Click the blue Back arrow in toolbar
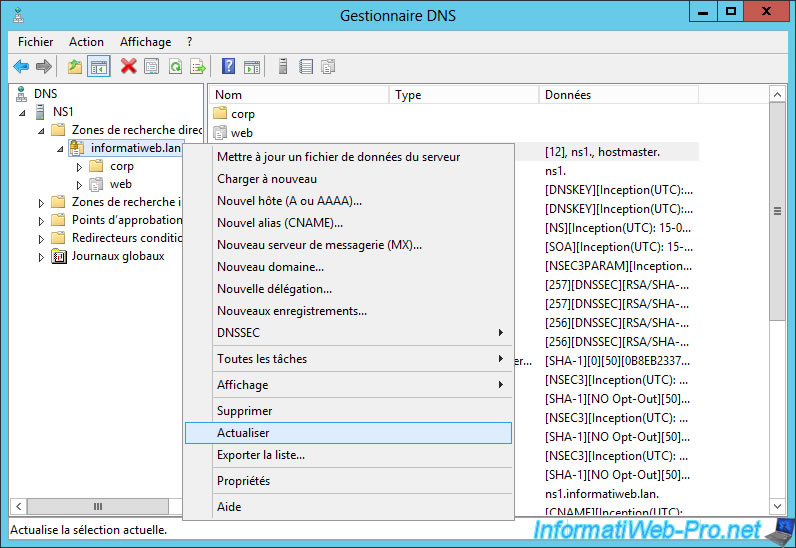The height and width of the screenshot is (548, 796). point(21,67)
